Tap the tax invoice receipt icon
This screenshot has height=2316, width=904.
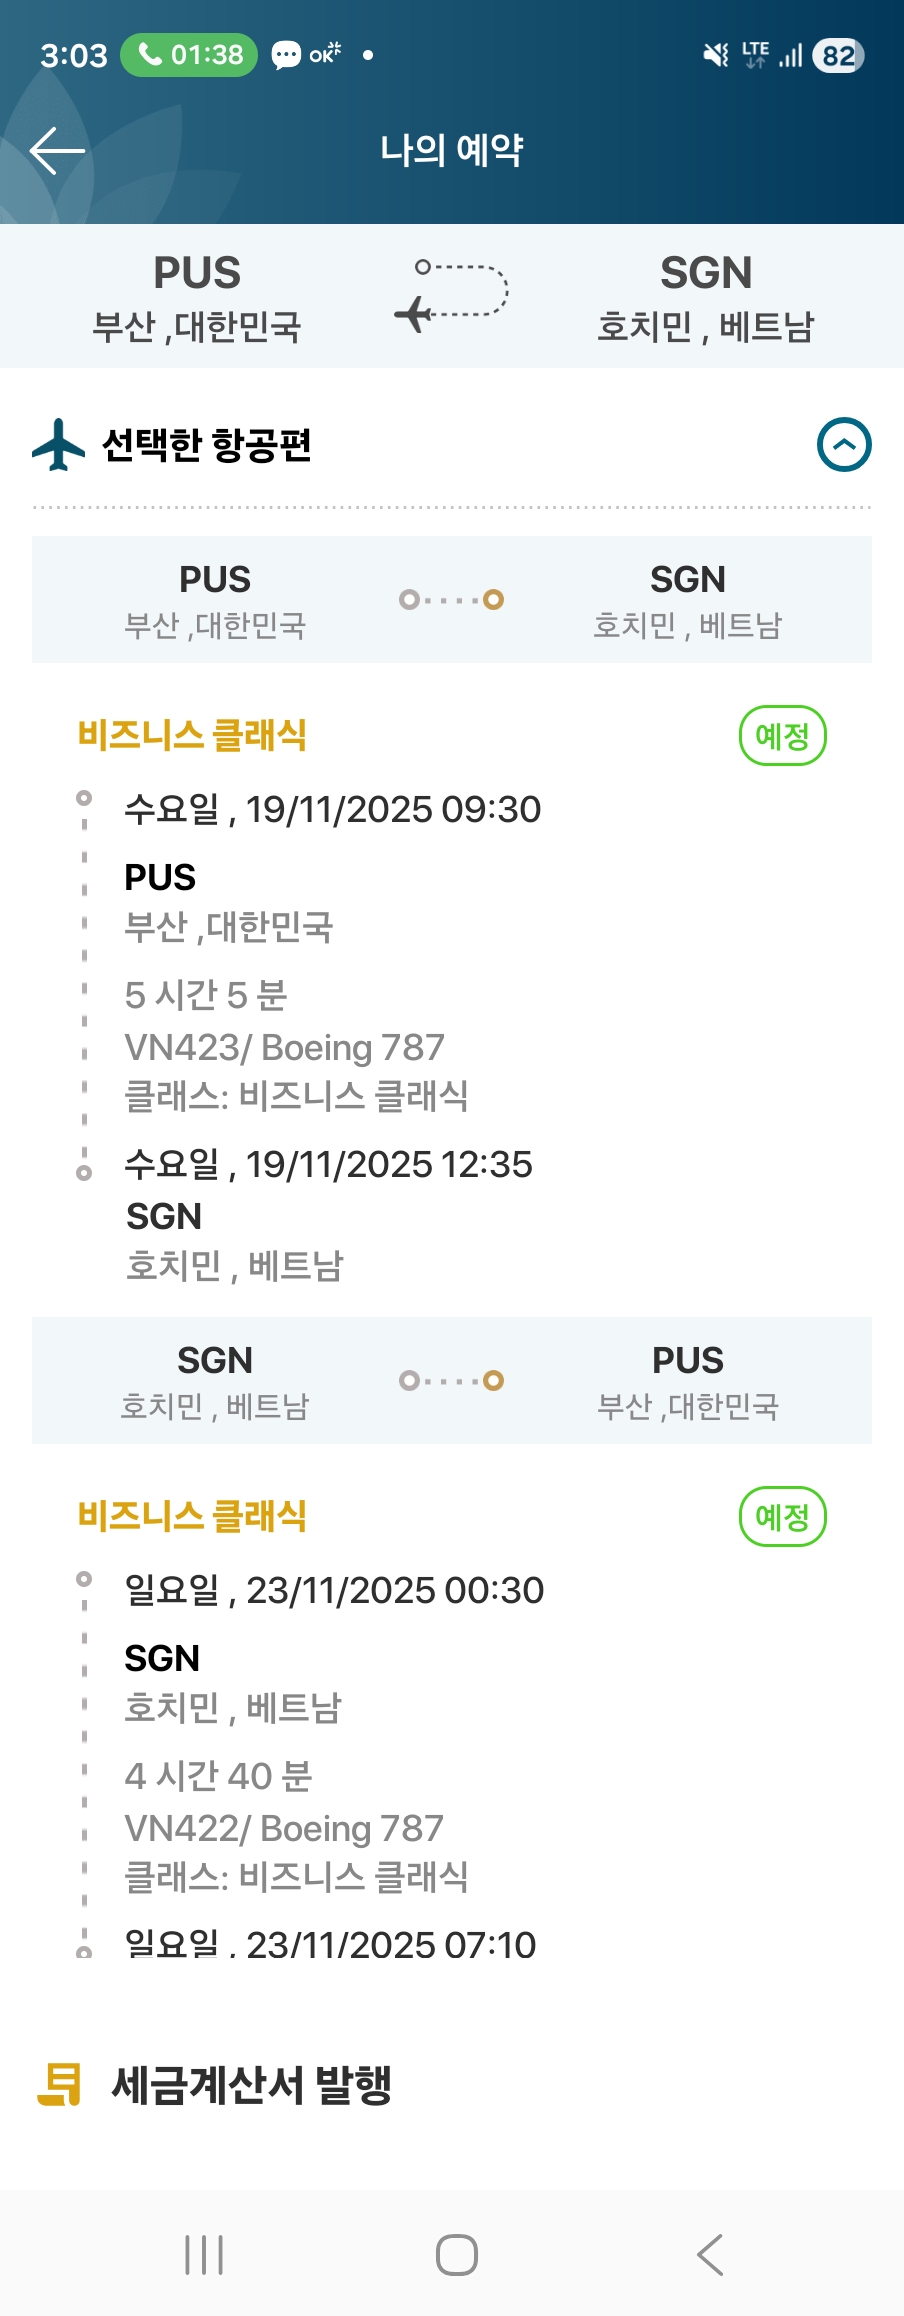[x=60, y=2085]
